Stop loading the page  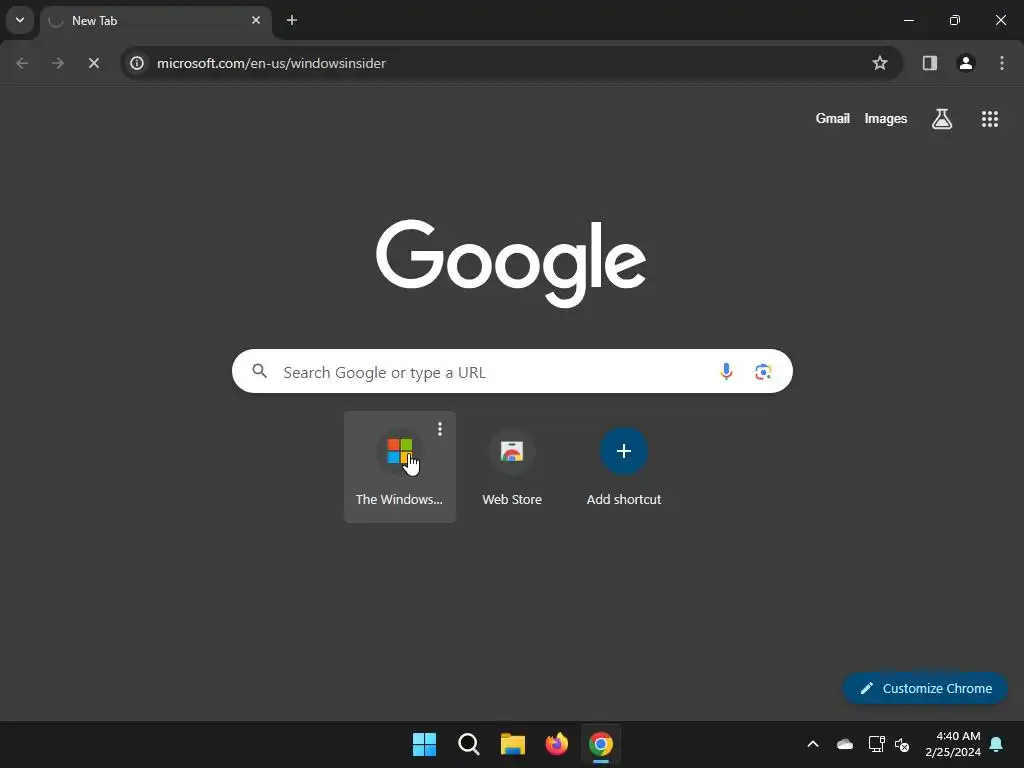[94, 63]
